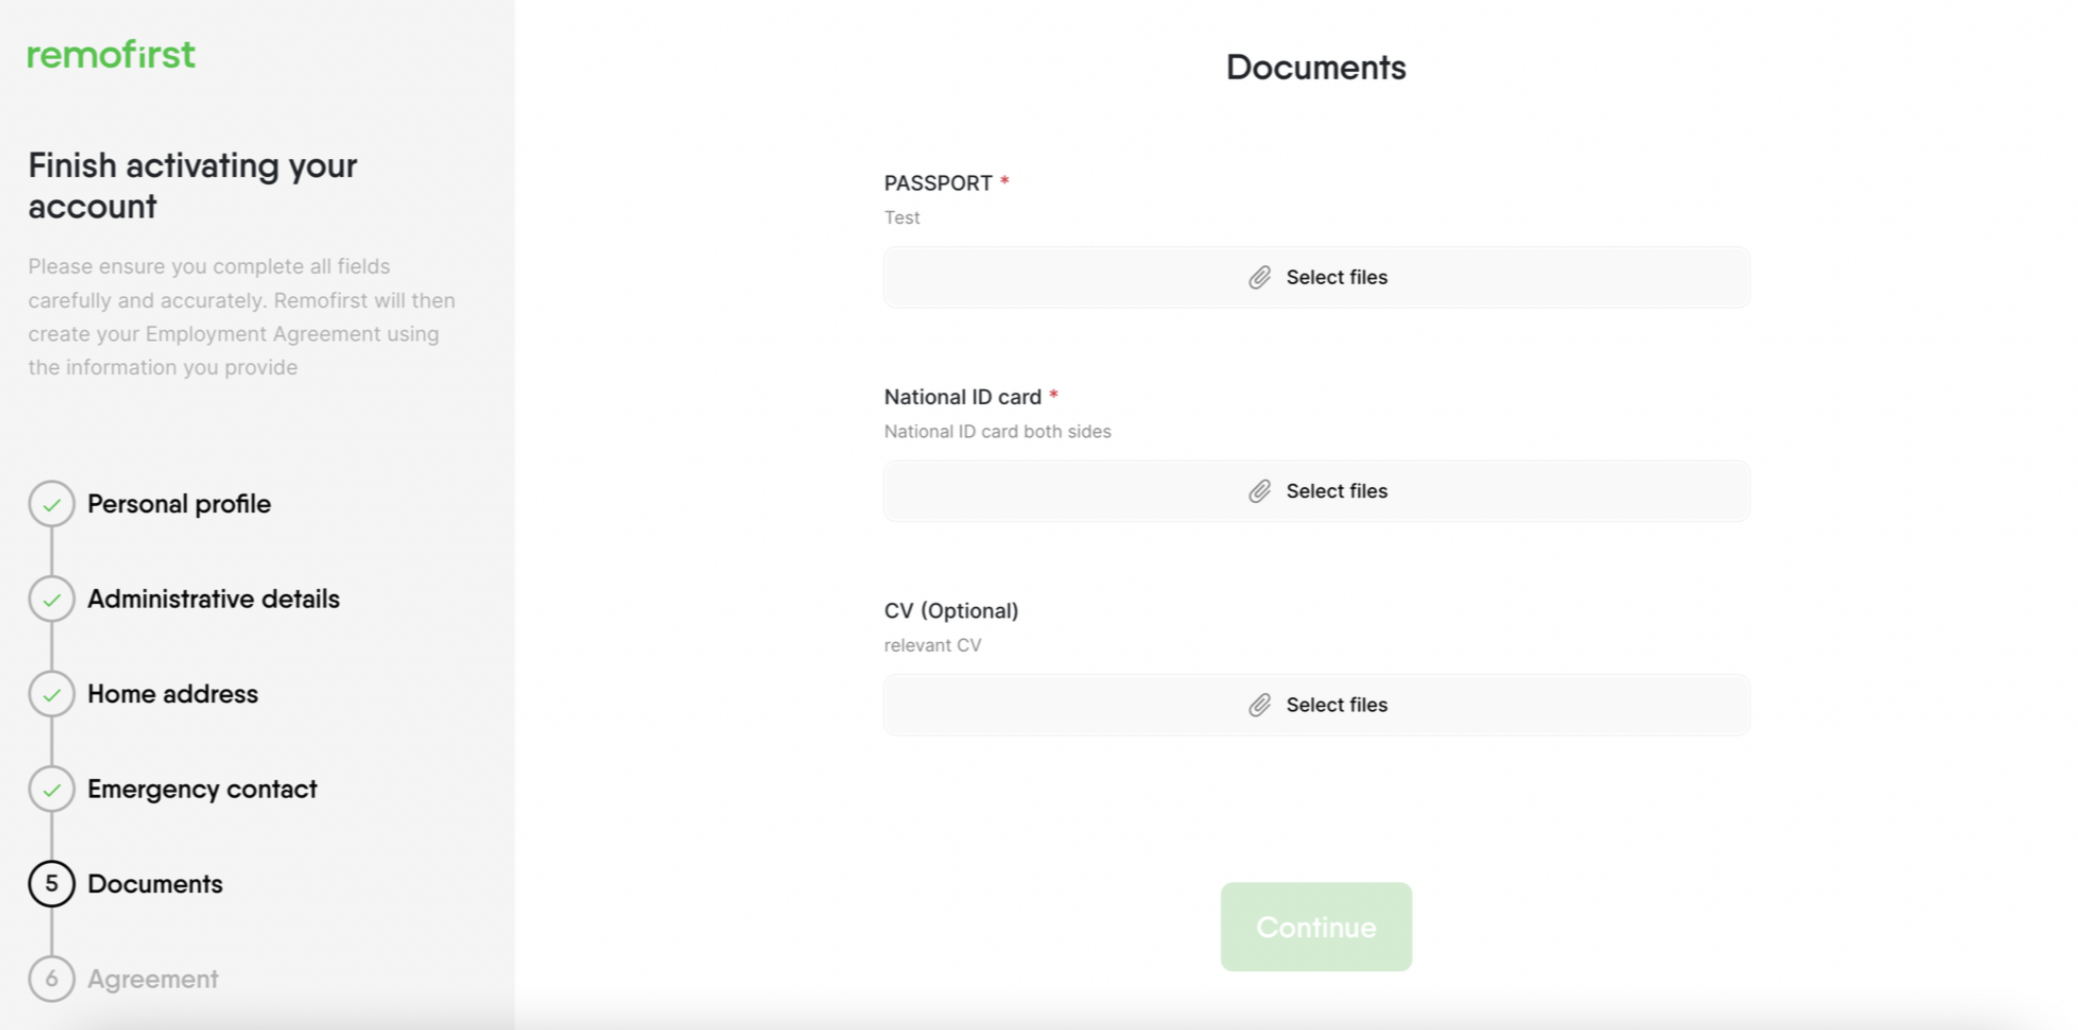Go to the Administrative details step
Image resolution: width=2078 pixels, height=1030 pixels.
(x=214, y=599)
